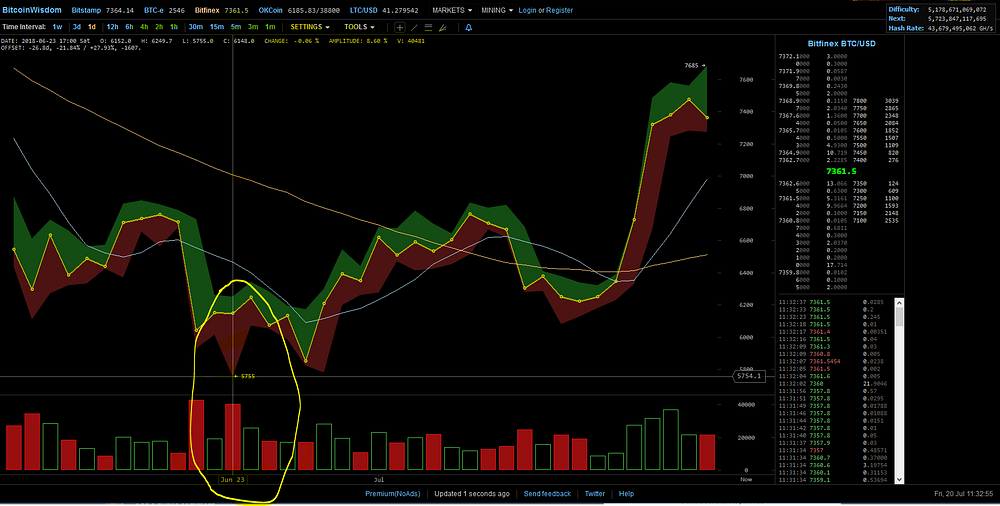Open the MINING dropdown menu
The width and height of the screenshot is (1000, 506).
pos(497,10)
